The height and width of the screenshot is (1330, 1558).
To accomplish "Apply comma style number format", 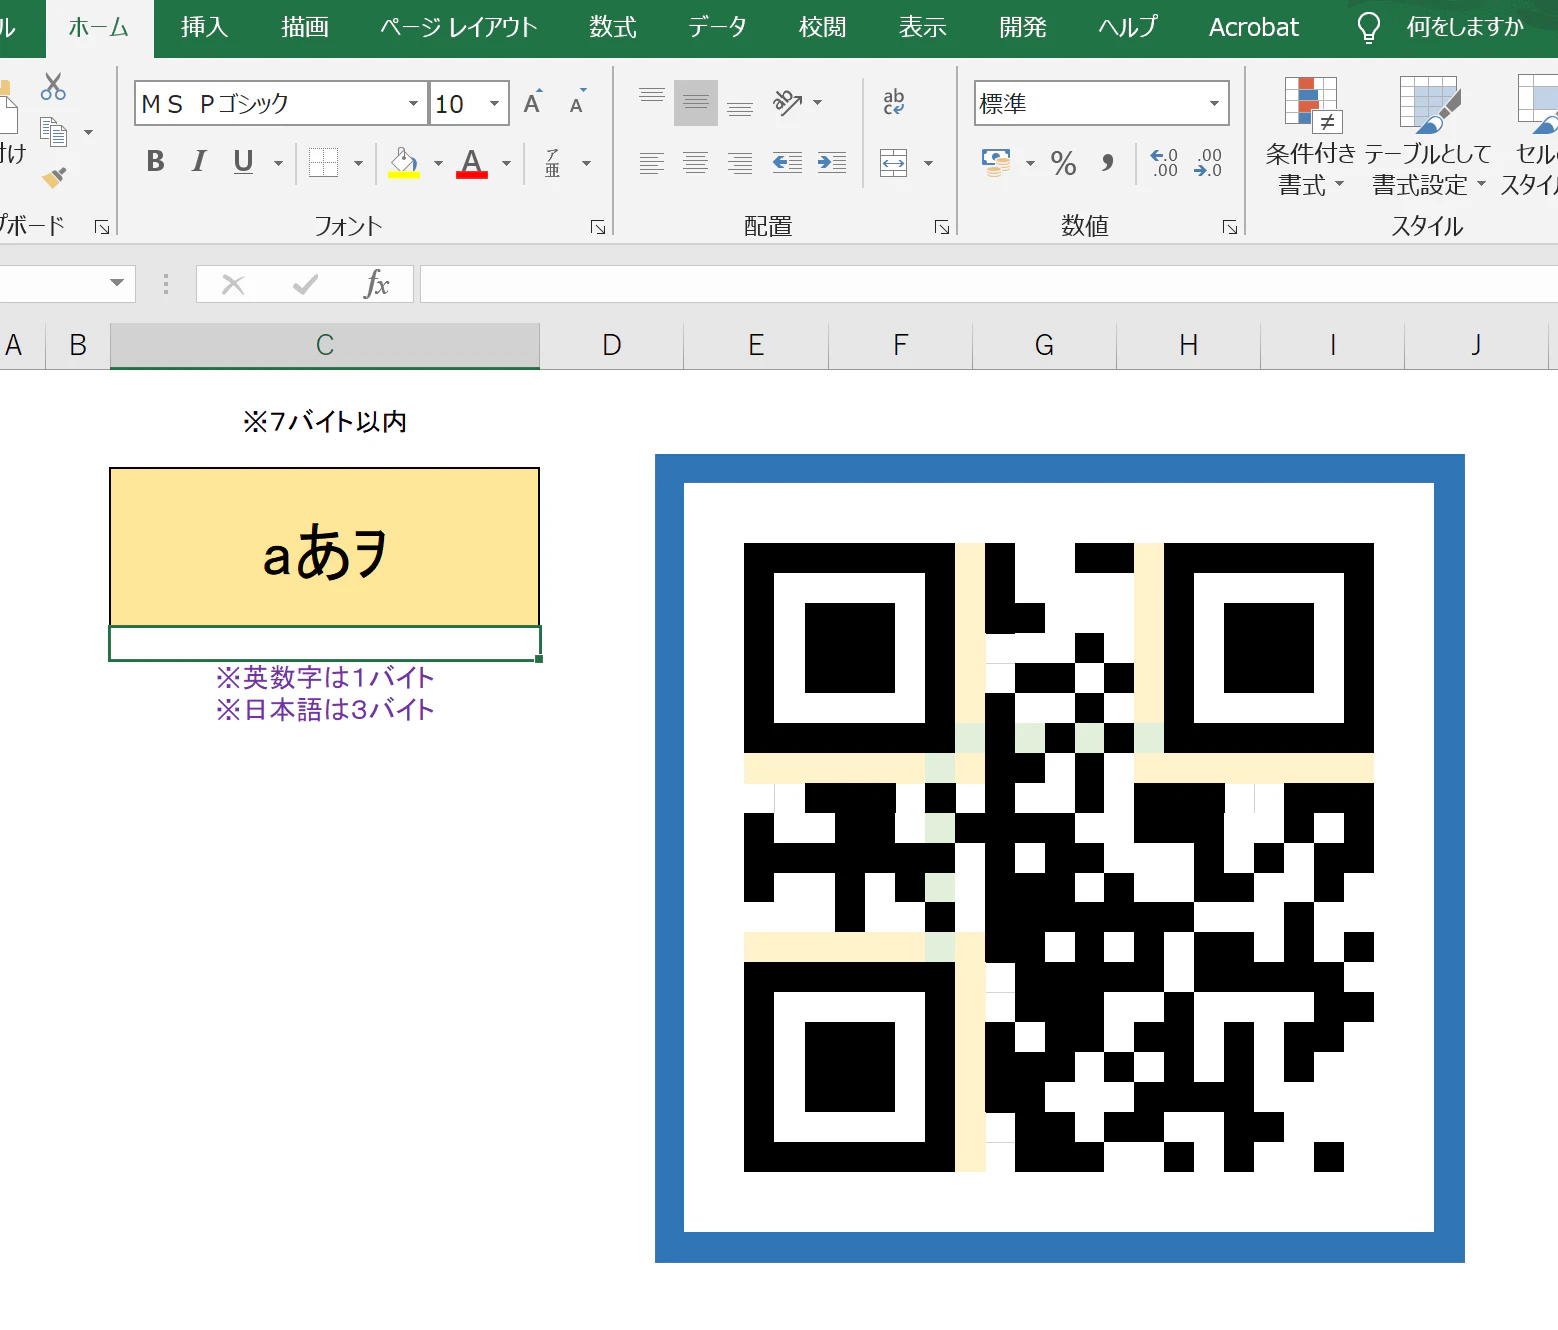I will coord(1108,163).
